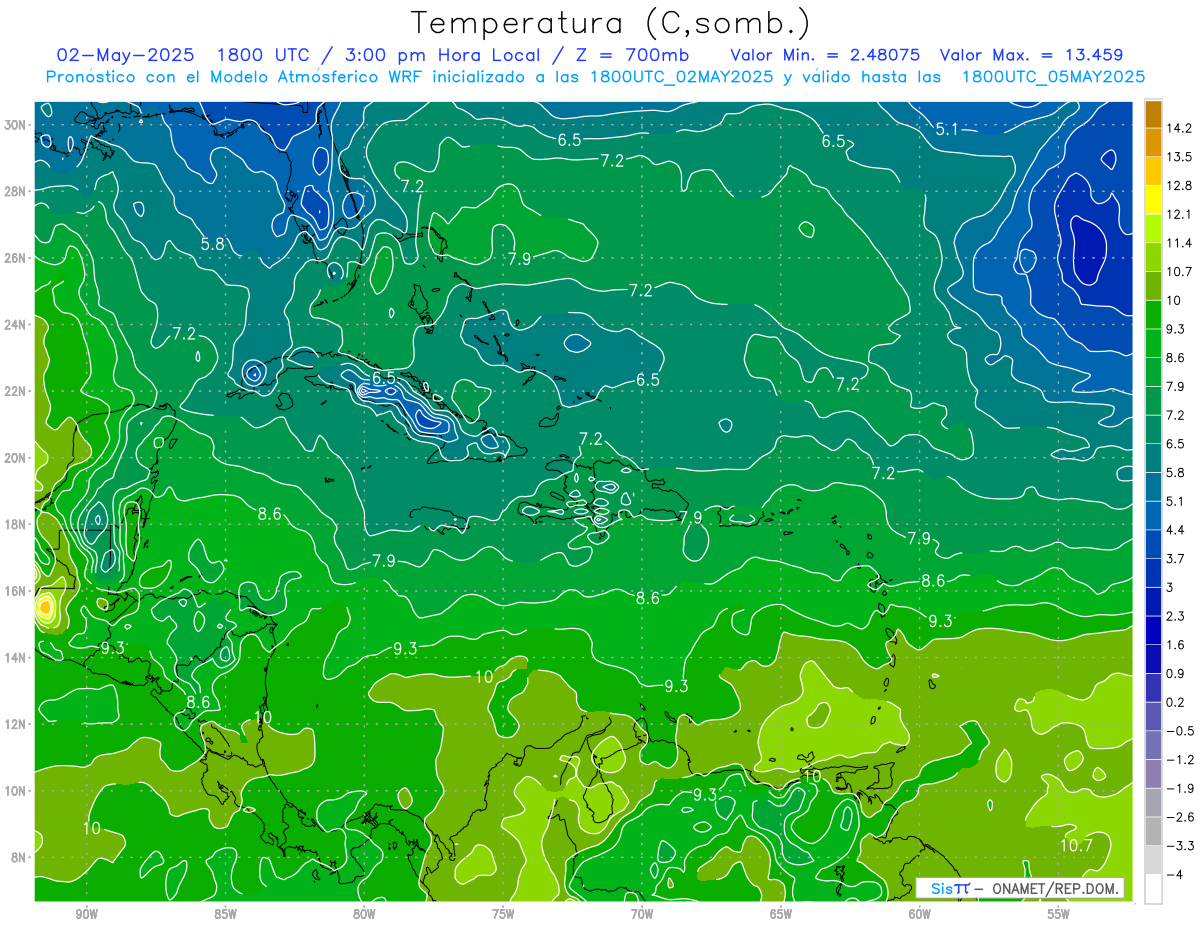The width and height of the screenshot is (1200, 927).
Task: Click the "5.8" contour label on the map
Action: tap(212, 243)
